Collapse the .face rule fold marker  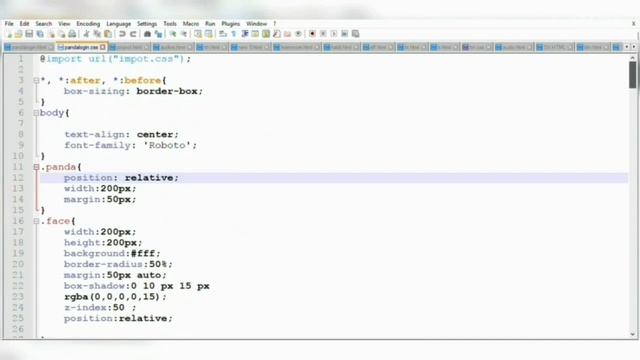click(x=36, y=221)
